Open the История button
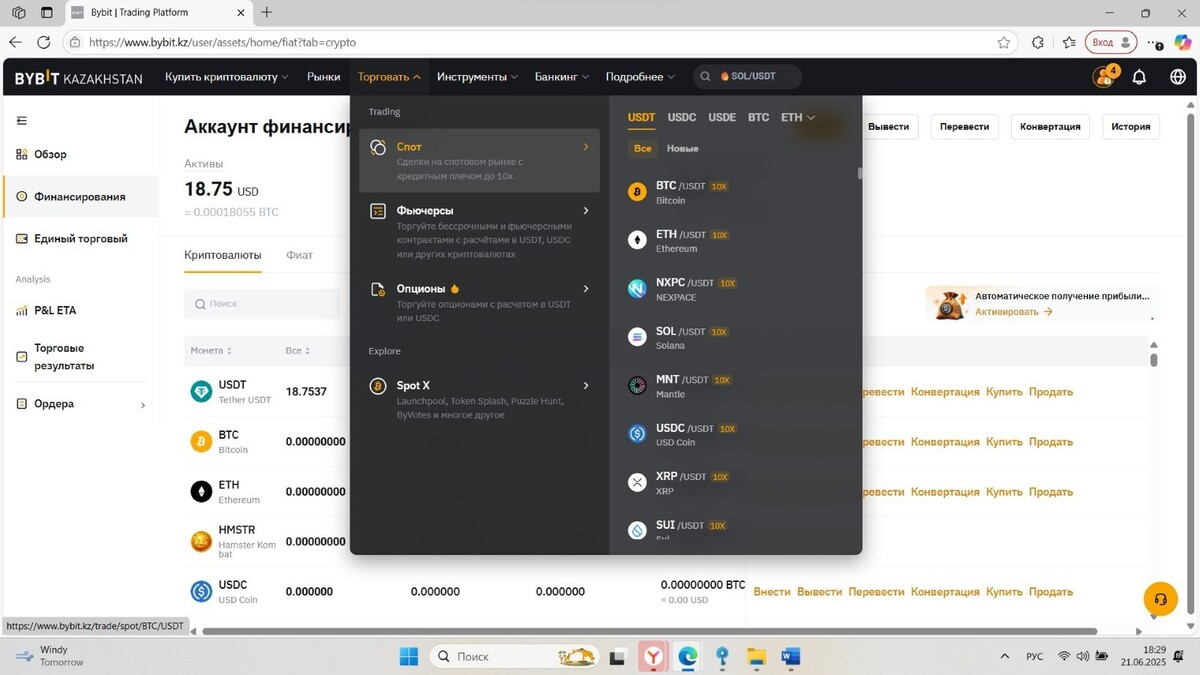 1132,126
